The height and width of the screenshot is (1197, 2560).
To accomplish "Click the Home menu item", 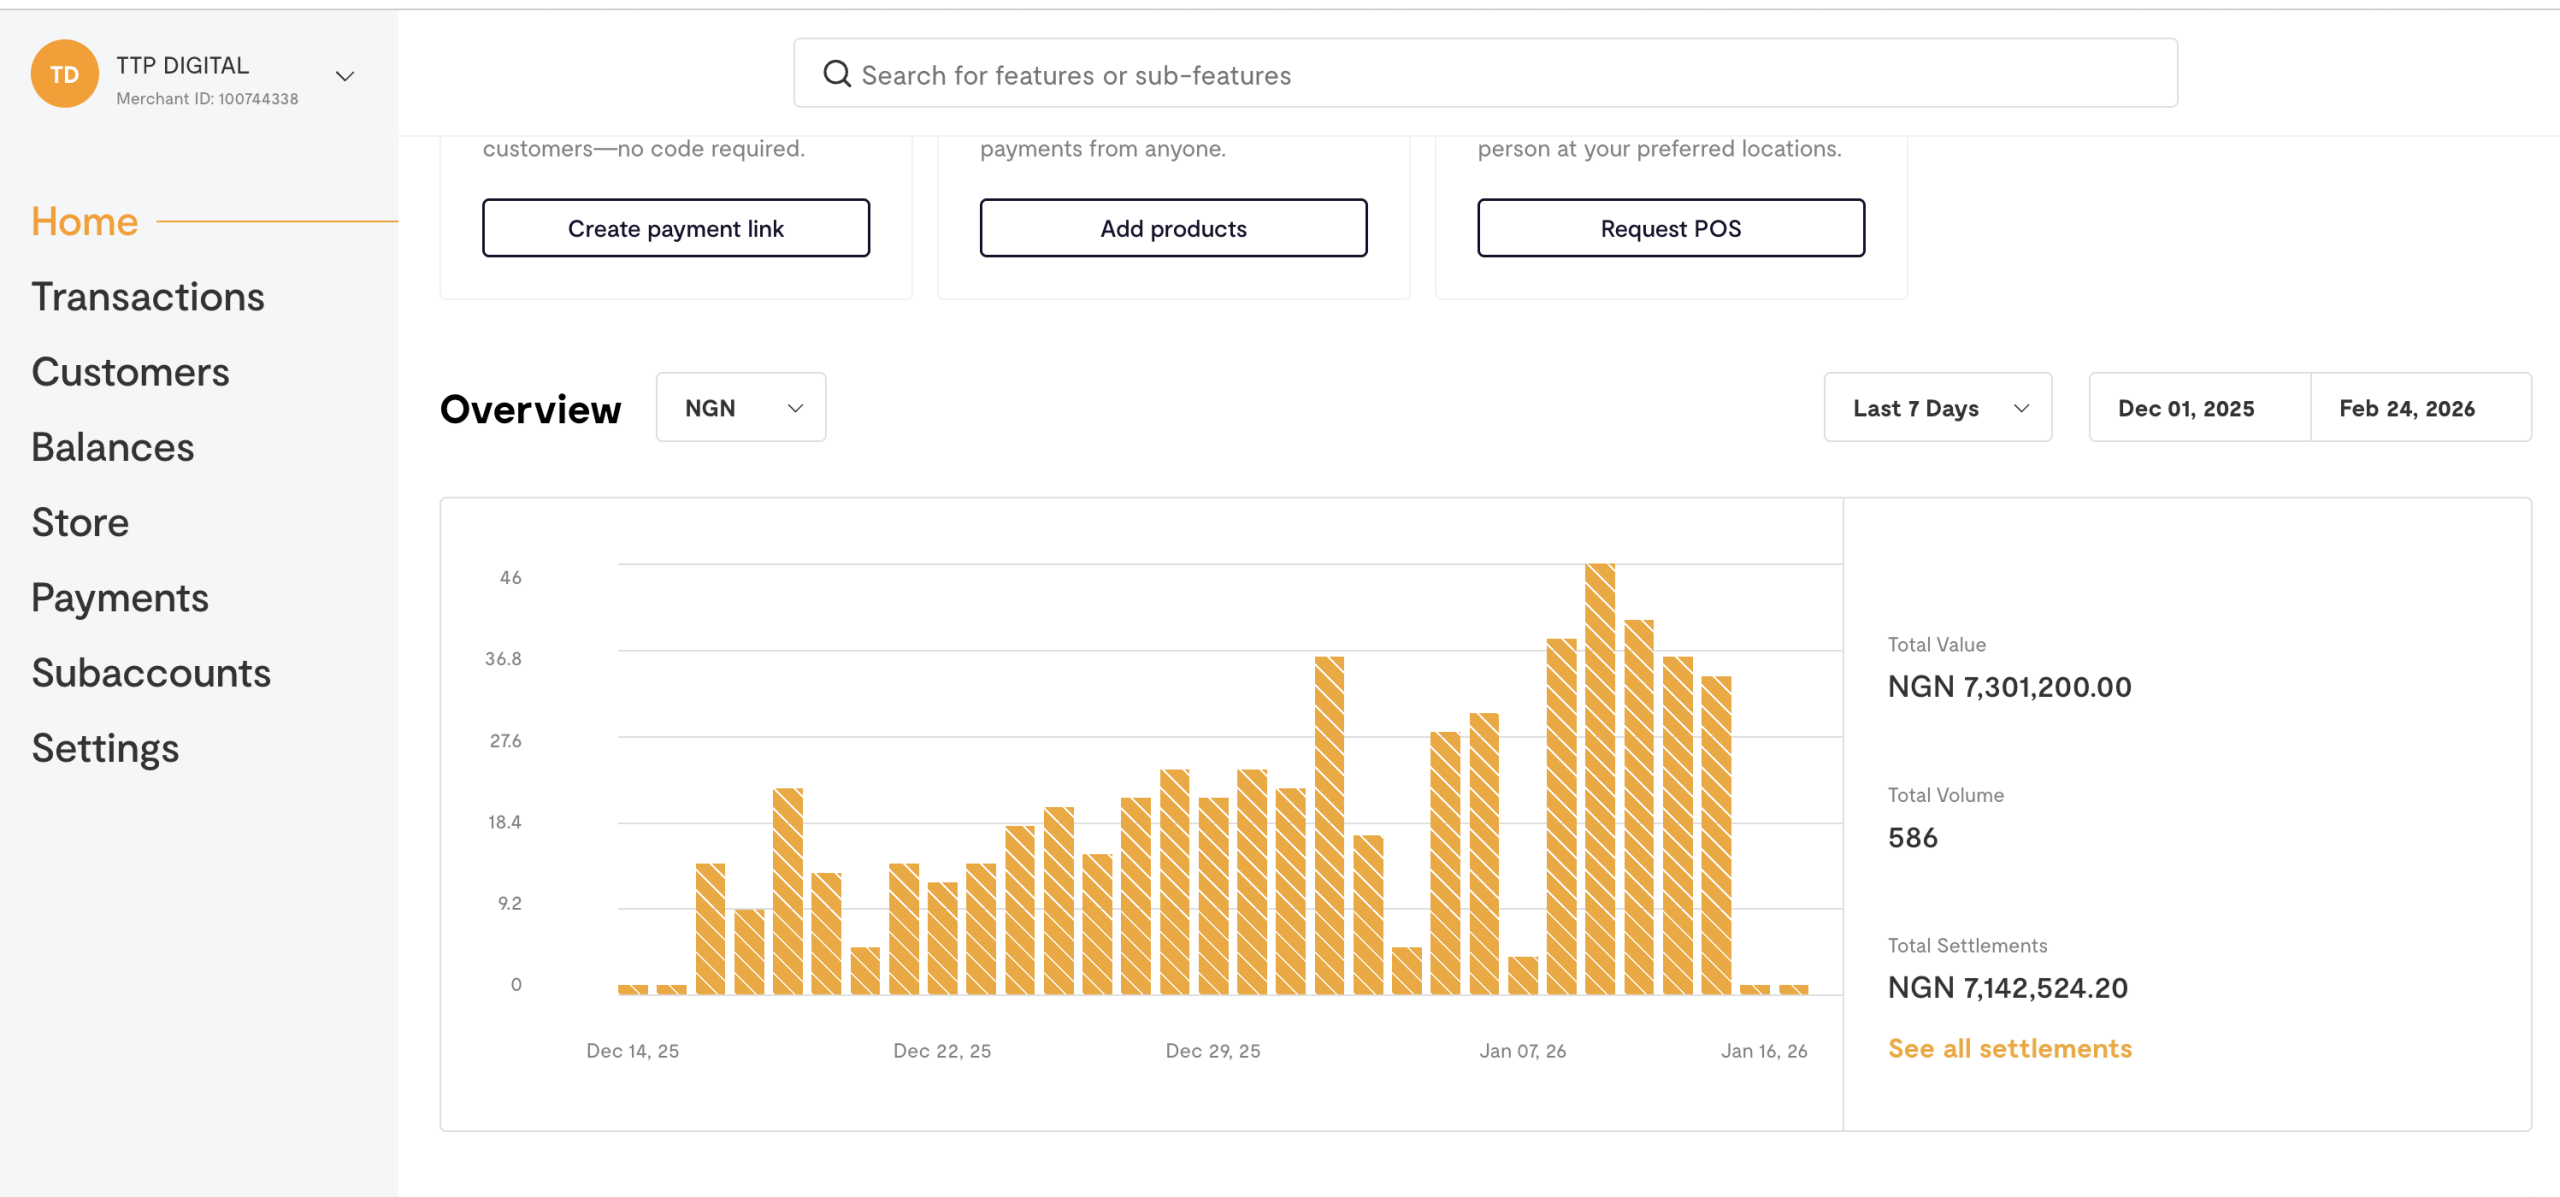I will click(85, 221).
